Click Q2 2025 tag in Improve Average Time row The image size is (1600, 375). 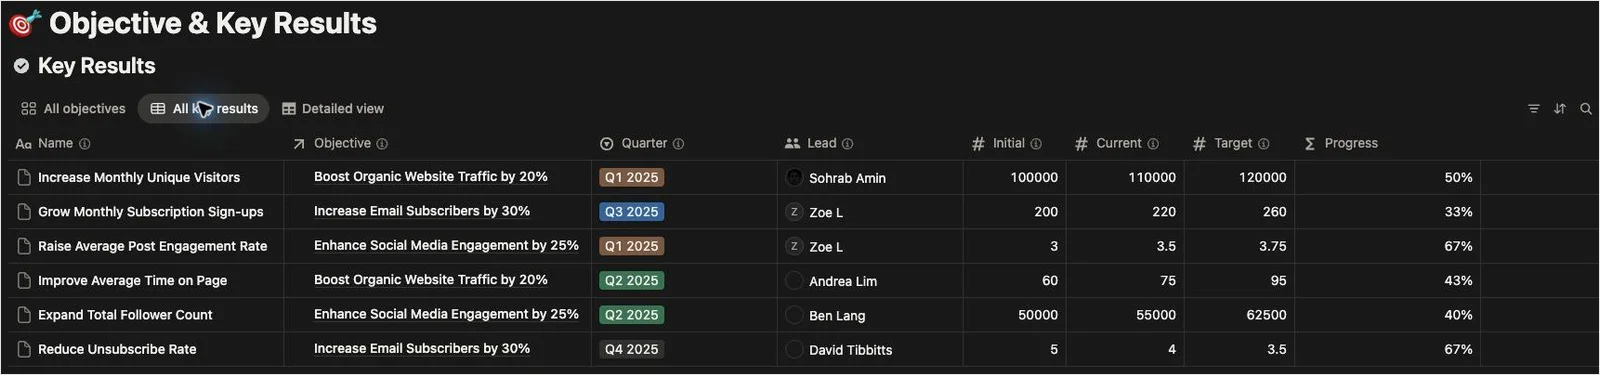[632, 281]
